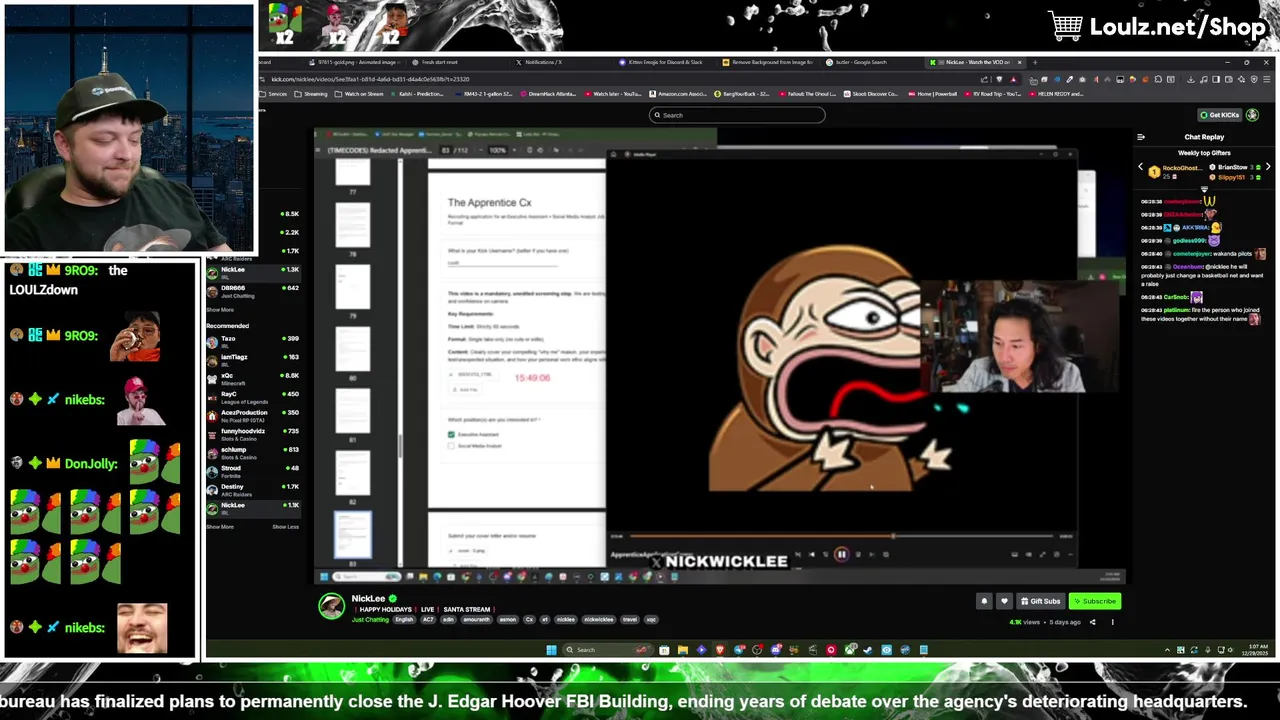
Task: Subscribe to NickLee channel
Action: click(1095, 601)
